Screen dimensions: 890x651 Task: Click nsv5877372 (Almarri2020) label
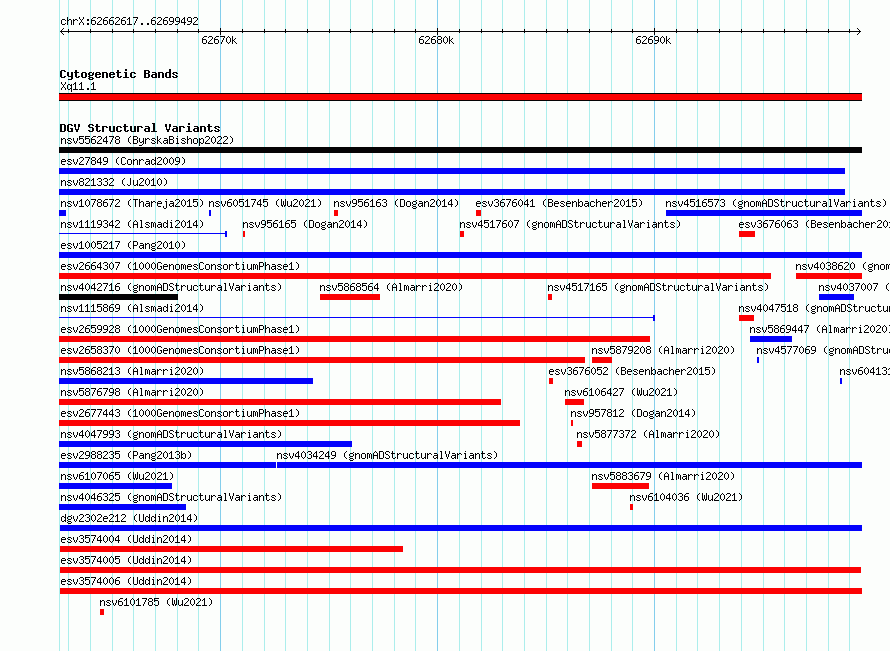[648, 434]
